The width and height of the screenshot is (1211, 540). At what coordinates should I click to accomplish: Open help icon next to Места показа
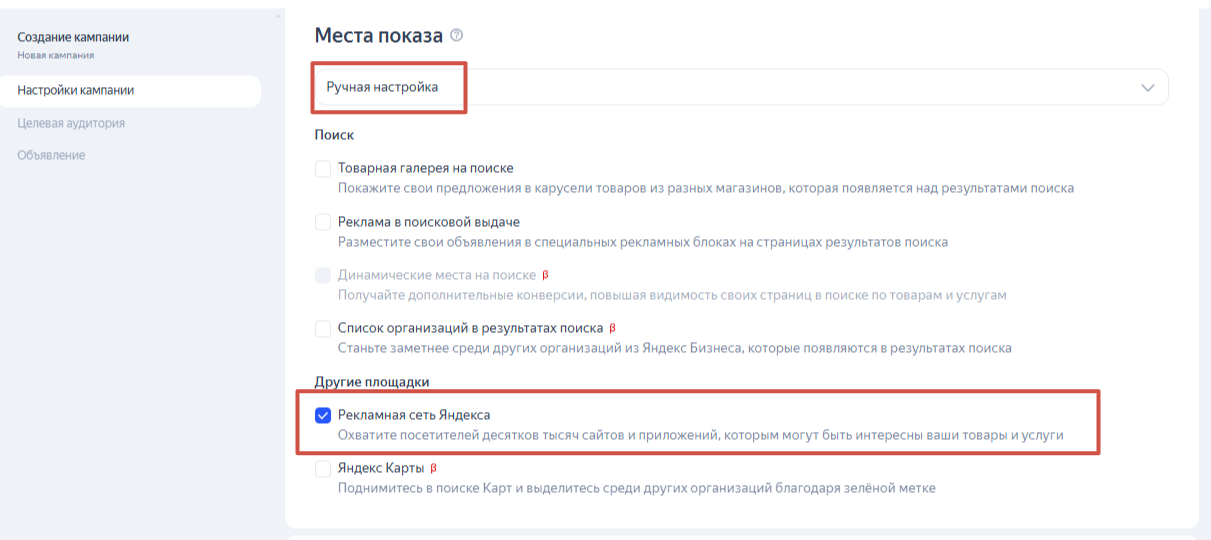(457, 36)
